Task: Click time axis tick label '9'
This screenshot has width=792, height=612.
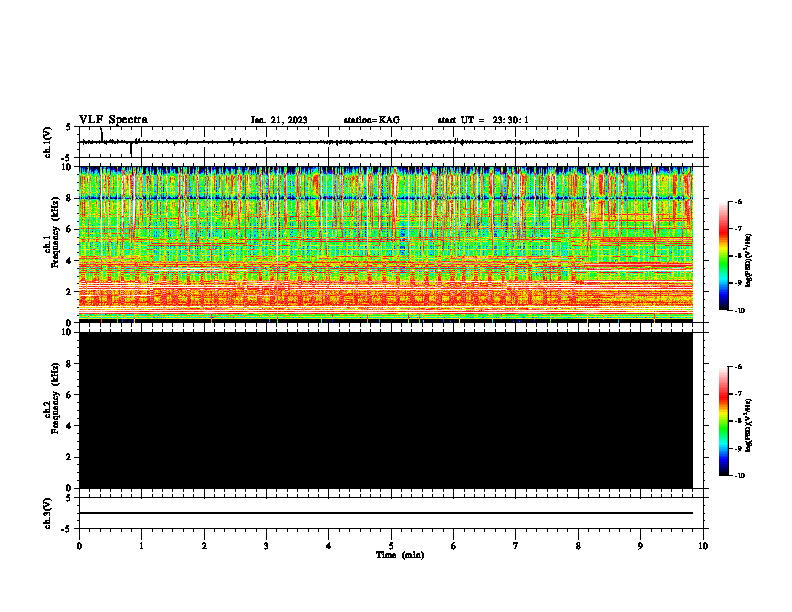Action: point(640,546)
